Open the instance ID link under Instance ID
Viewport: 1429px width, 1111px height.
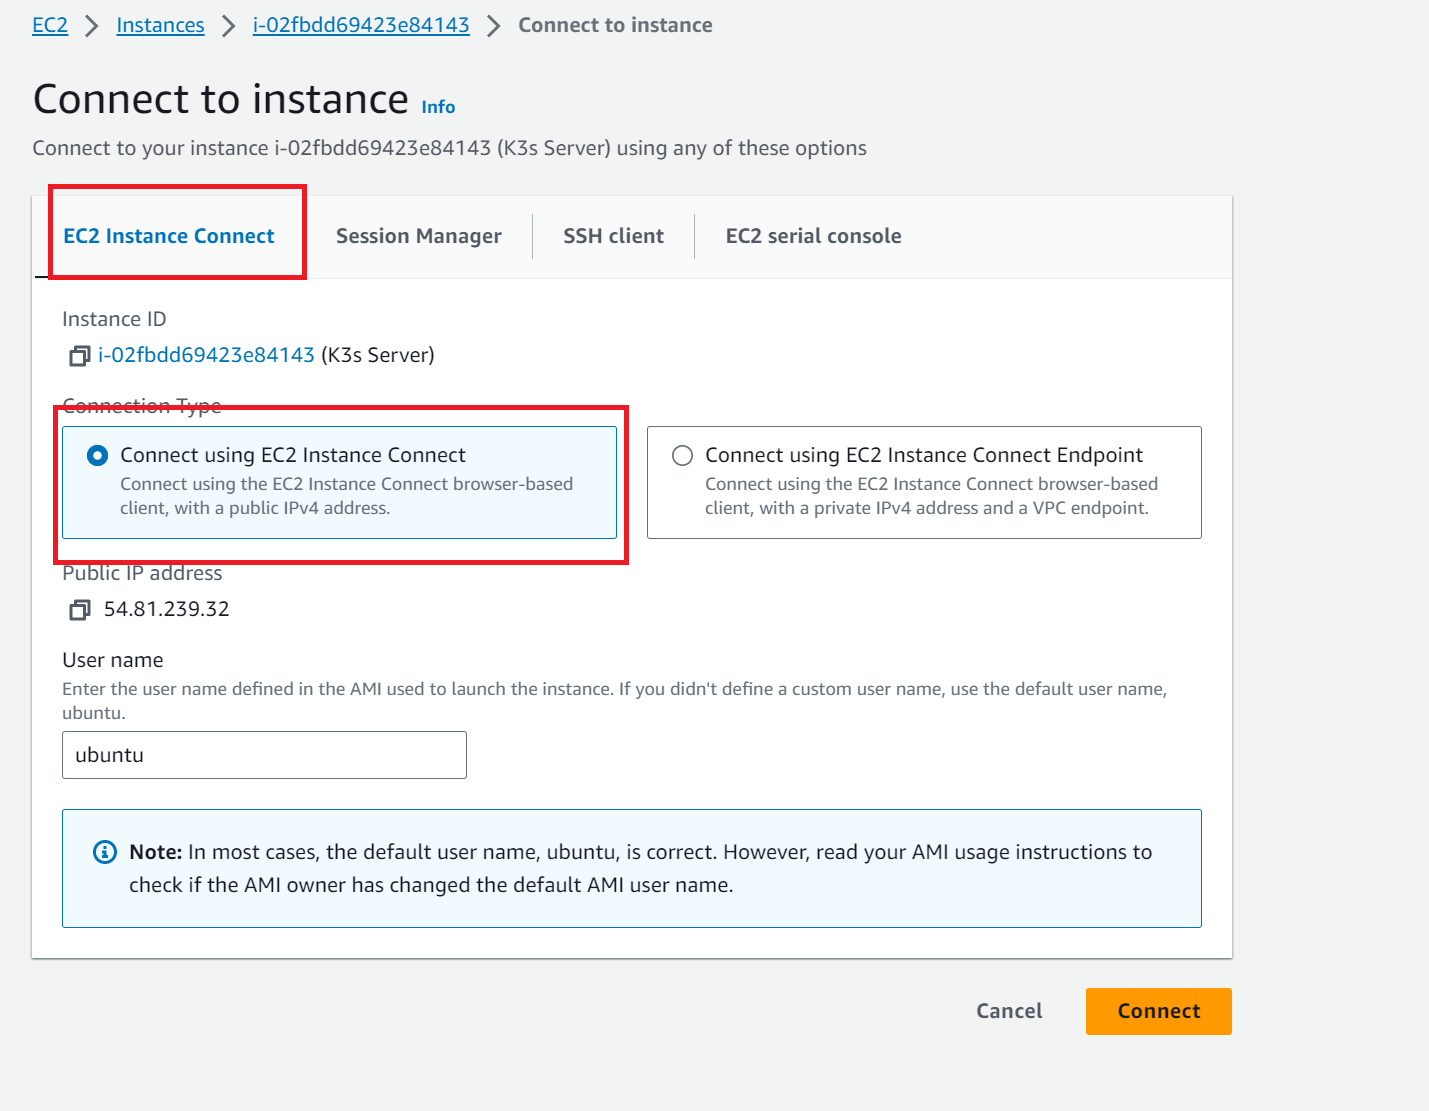point(206,355)
